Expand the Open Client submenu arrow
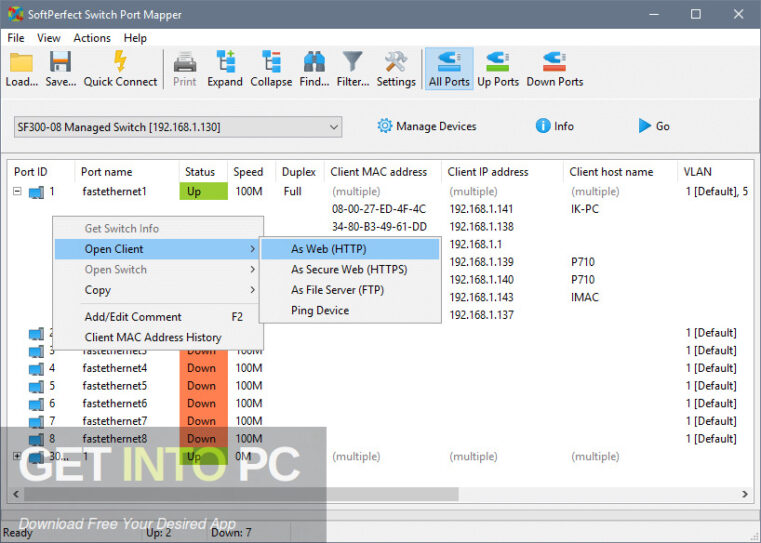The width and height of the screenshot is (761, 543). click(252, 249)
